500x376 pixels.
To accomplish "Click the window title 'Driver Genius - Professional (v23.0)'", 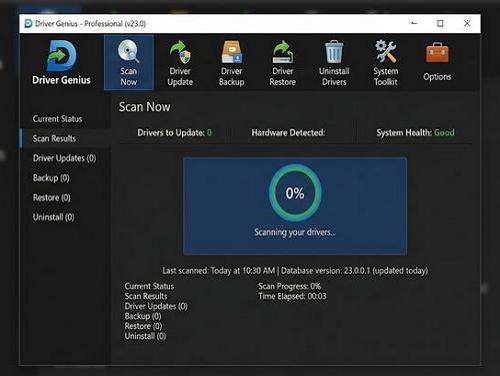I will pos(90,24).
